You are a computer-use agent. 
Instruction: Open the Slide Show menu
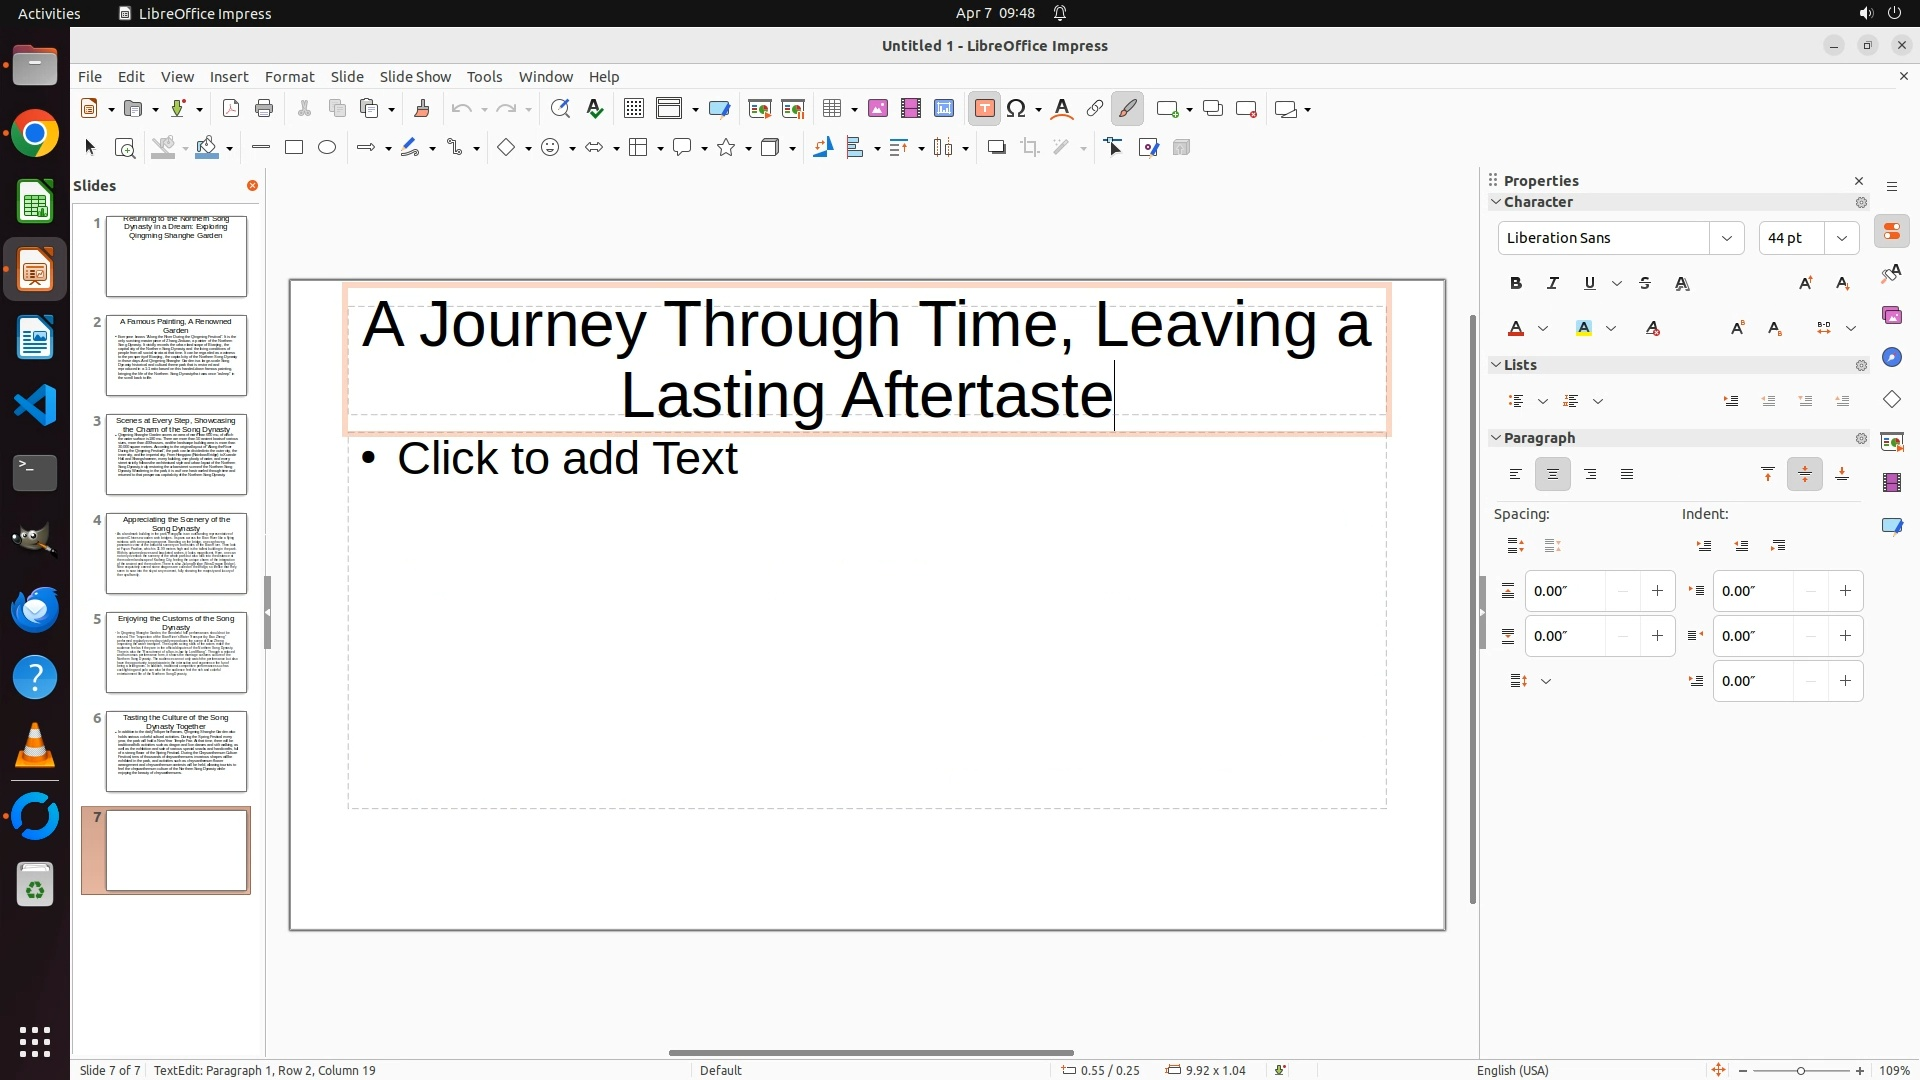click(x=415, y=77)
